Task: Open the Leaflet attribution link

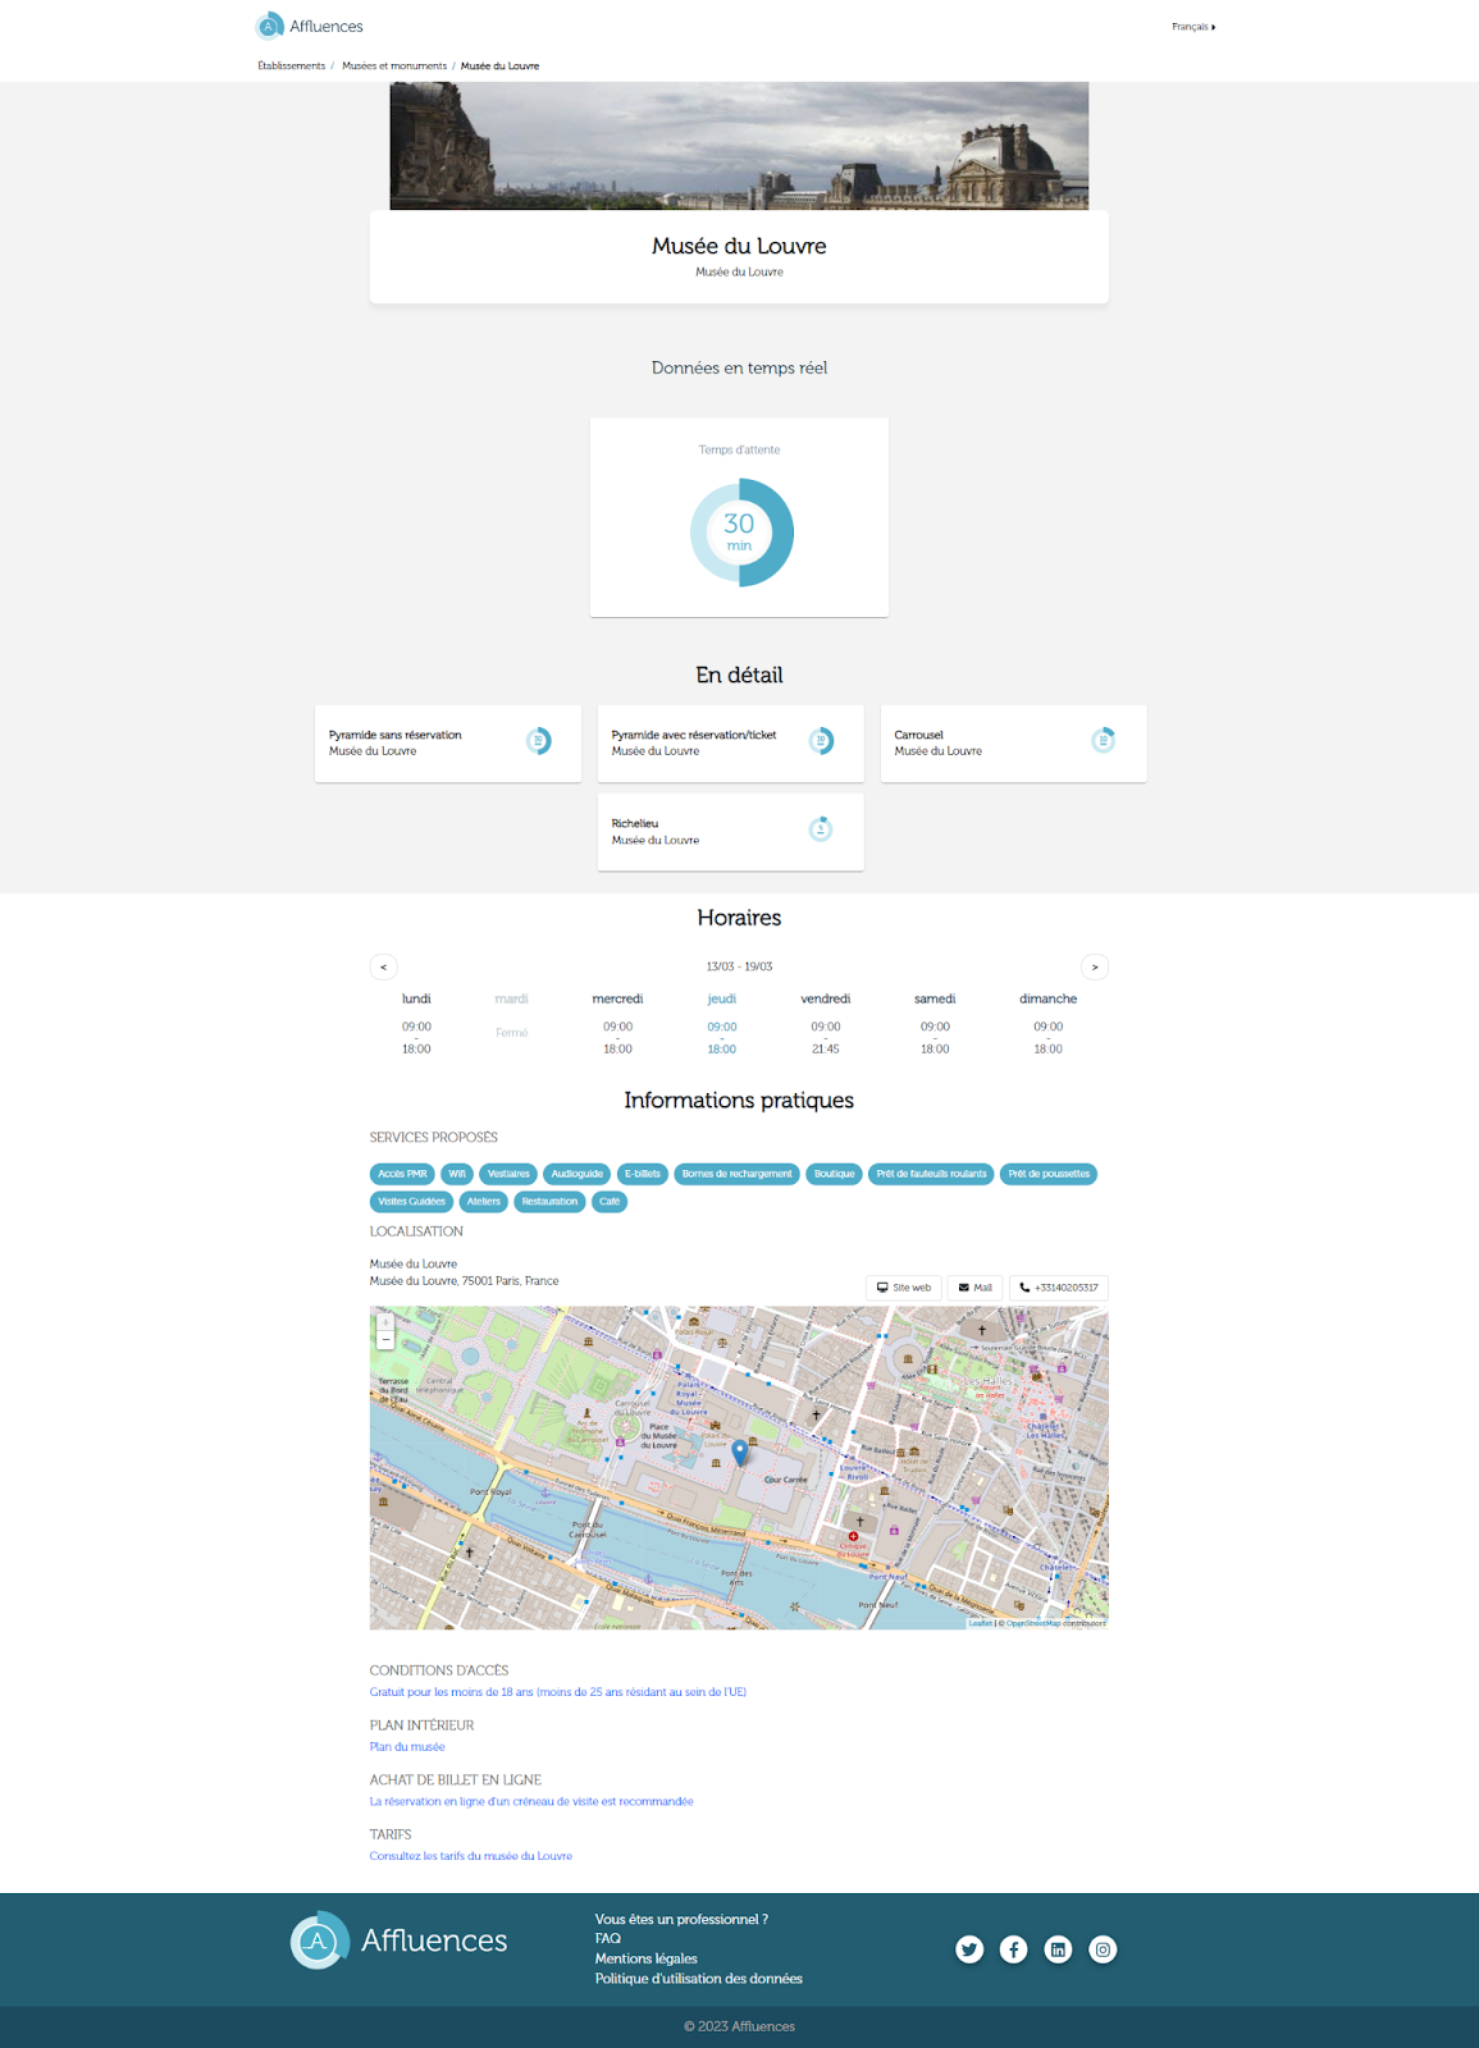Action: 980,1623
